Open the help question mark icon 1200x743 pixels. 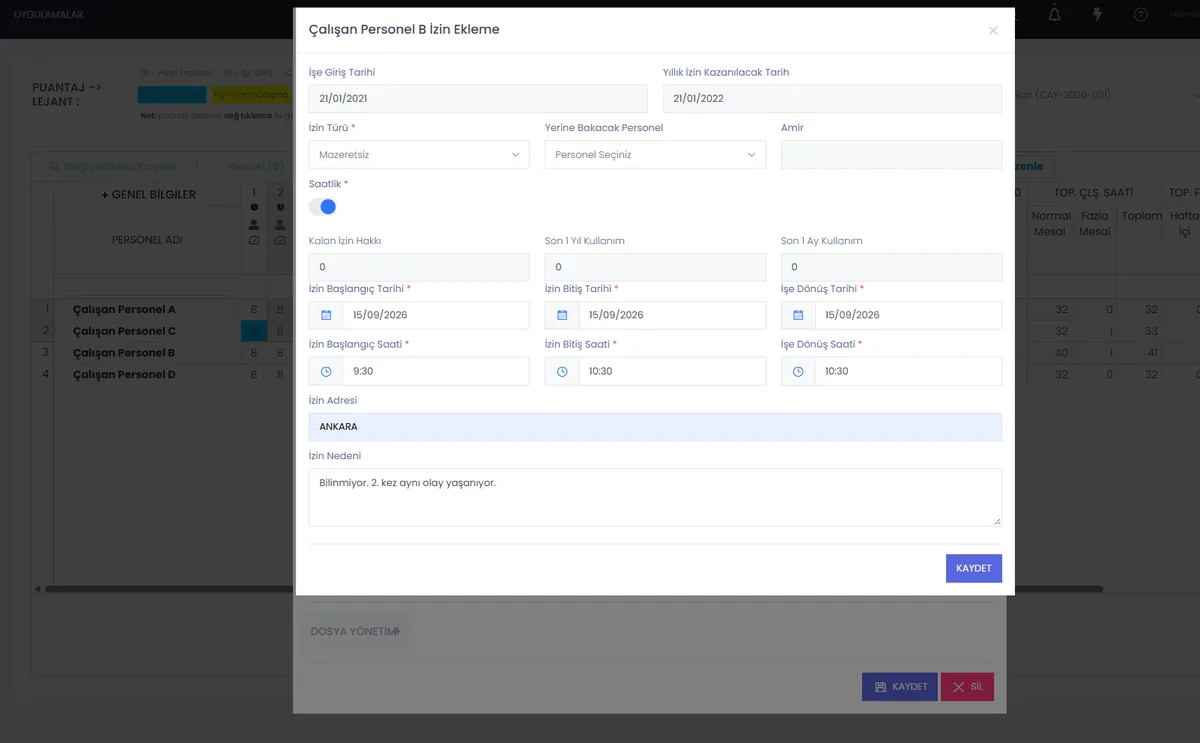pyautogui.click(x=1141, y=15)
